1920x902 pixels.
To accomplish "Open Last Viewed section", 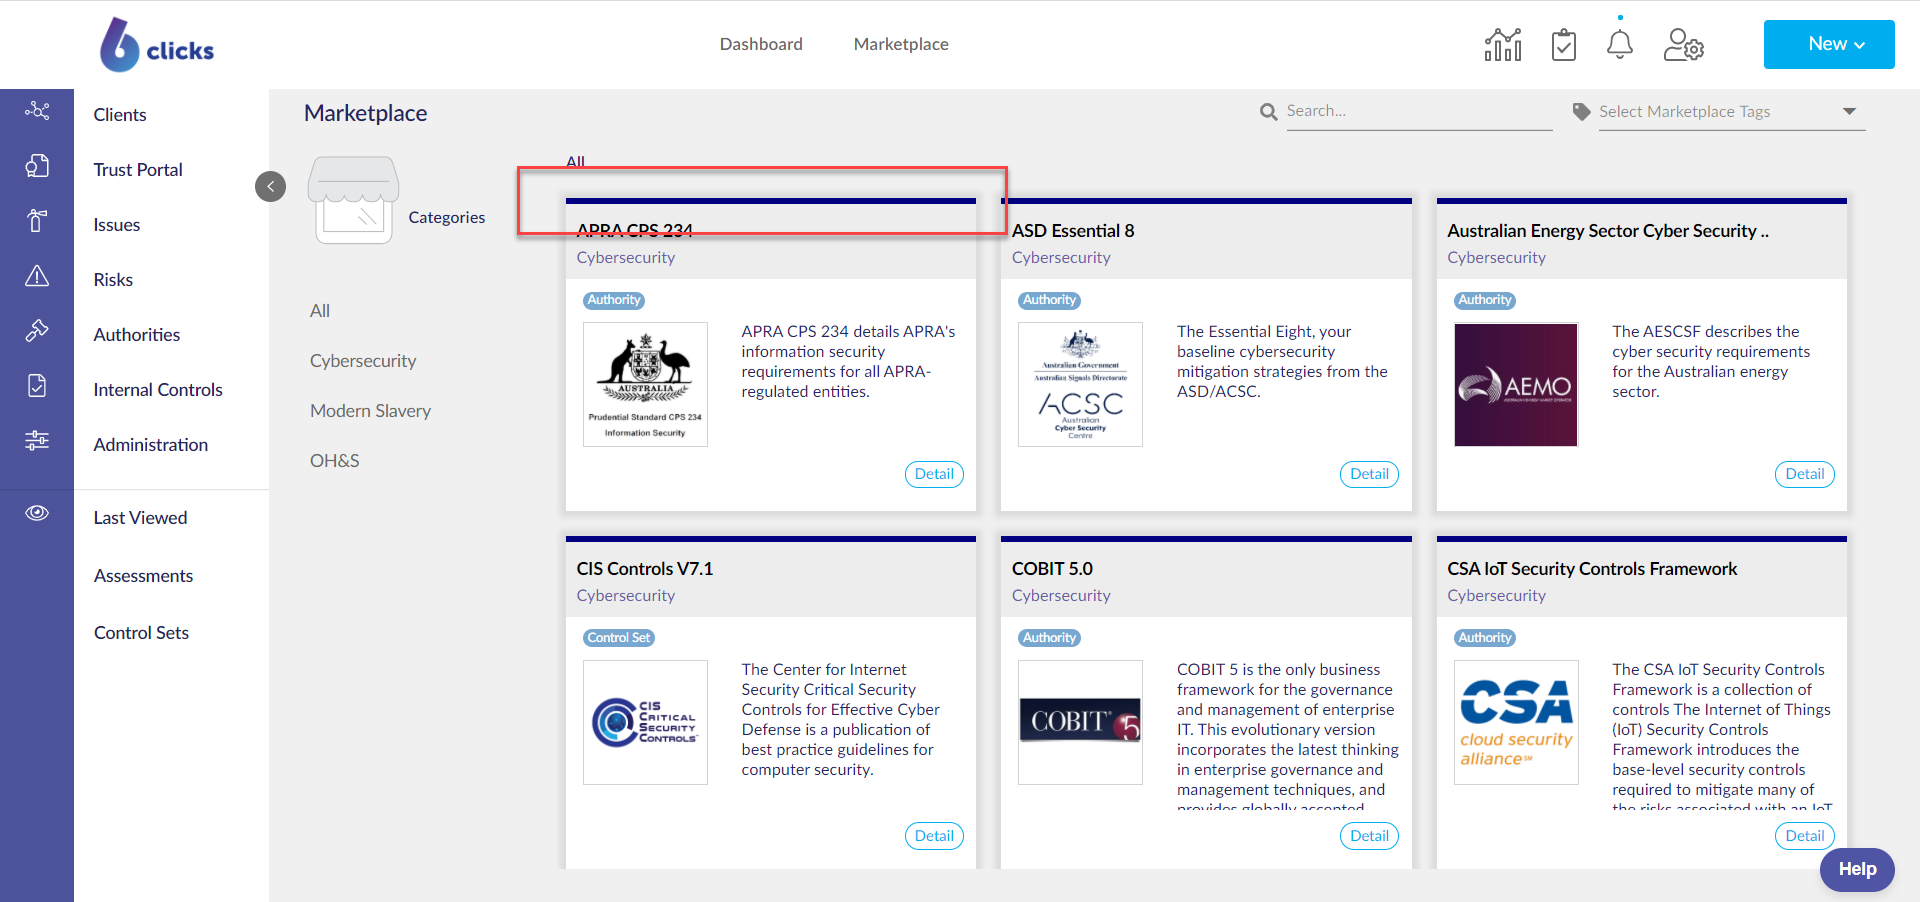I will (x=140, y=518).
